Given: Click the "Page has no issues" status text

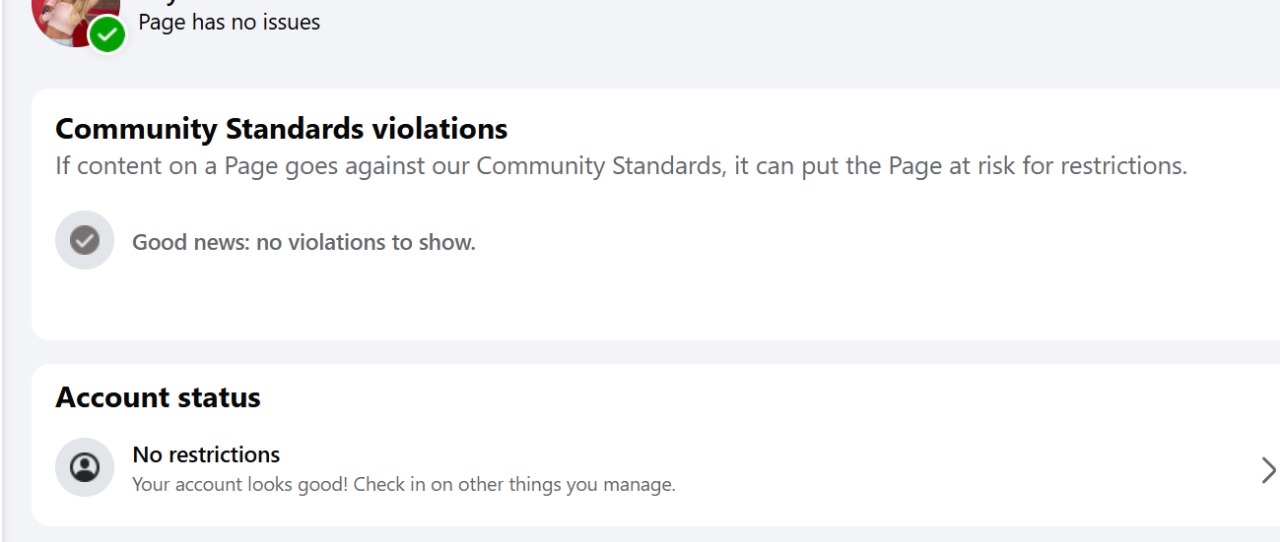Looking at the screenshot, I should 229,22.
